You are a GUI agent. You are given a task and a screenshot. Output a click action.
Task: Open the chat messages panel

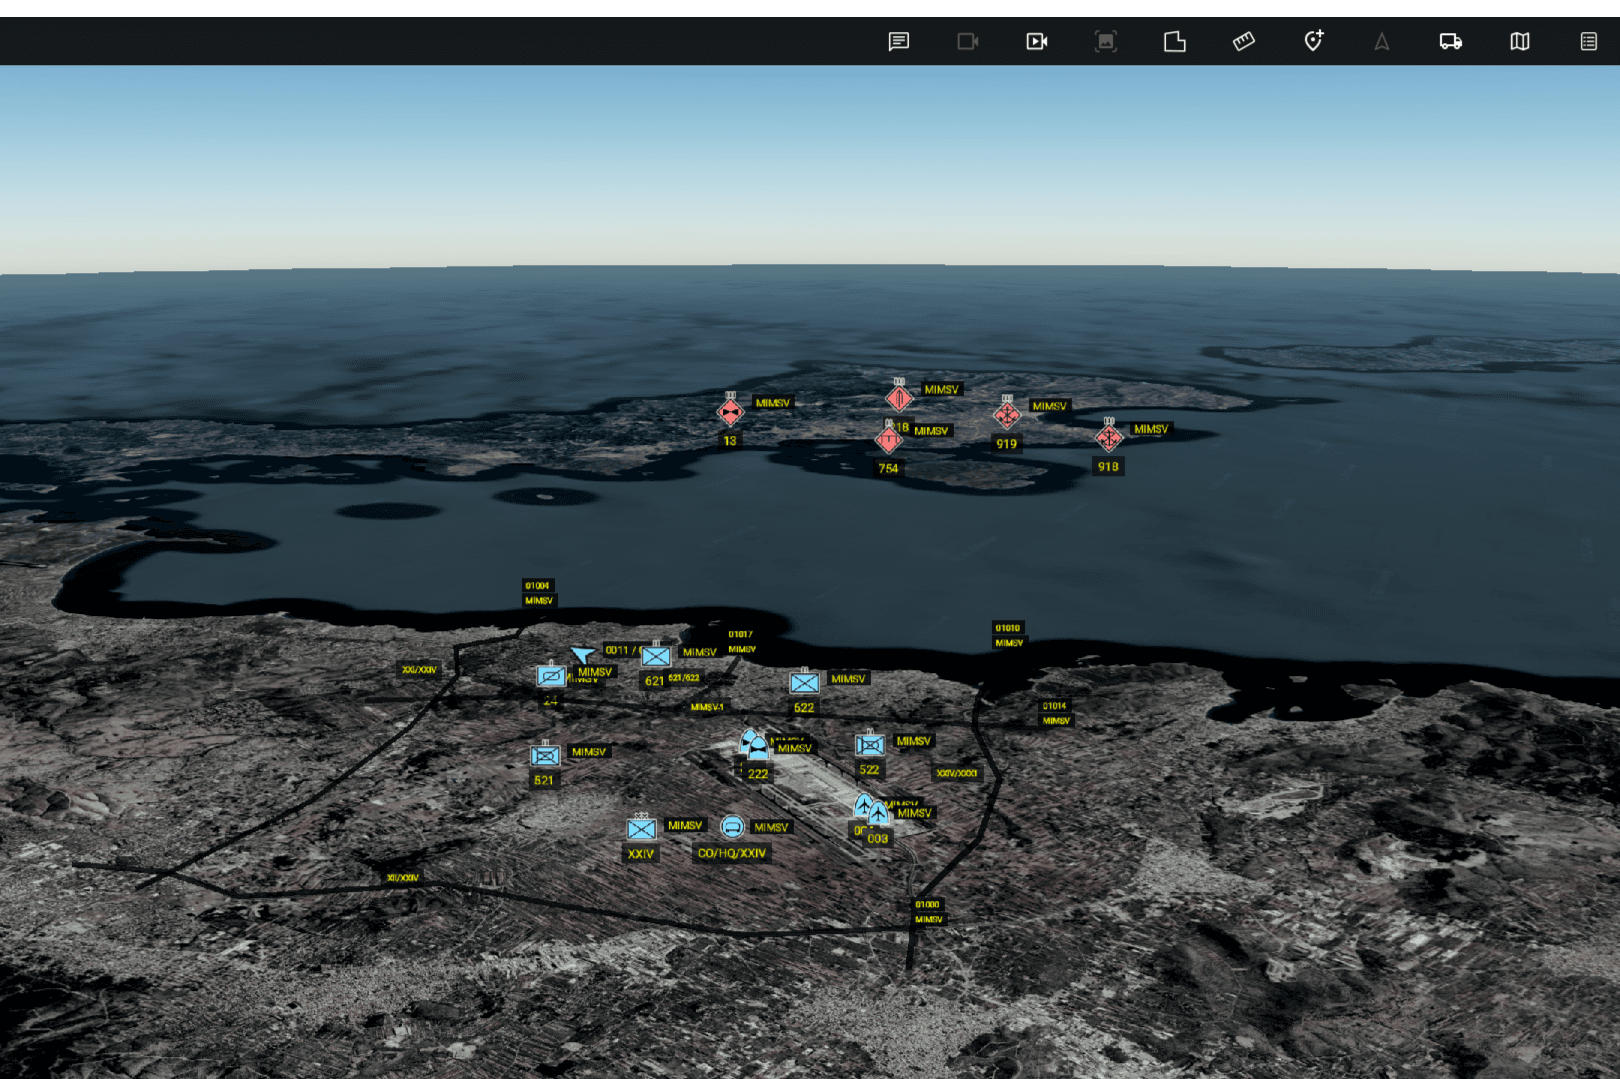tap(898, 41)
